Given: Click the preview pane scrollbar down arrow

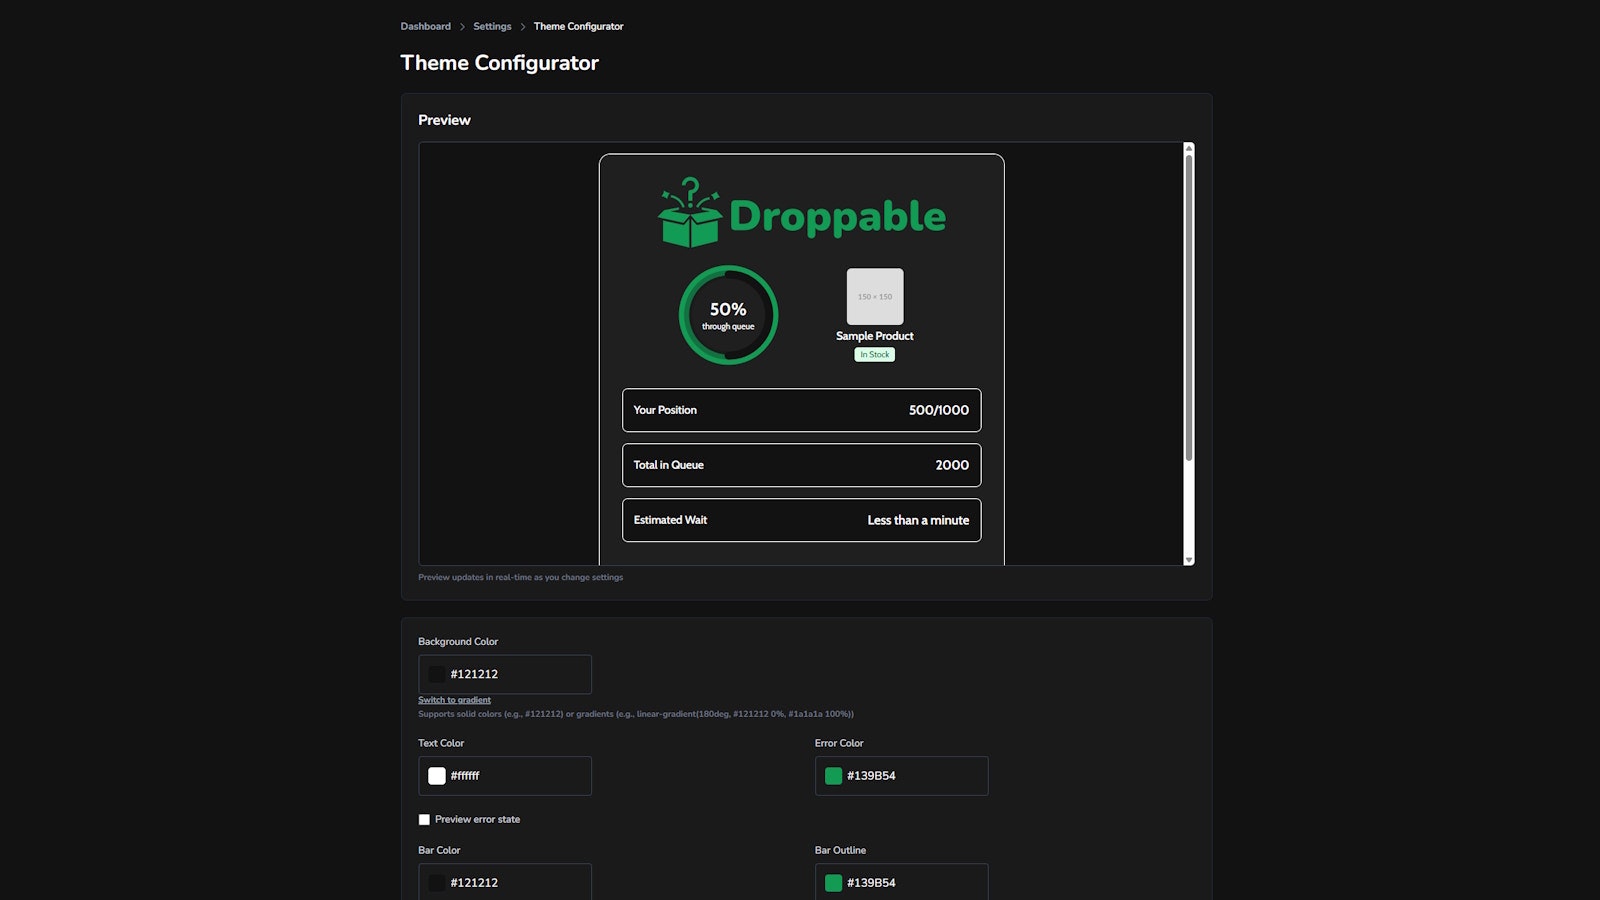Looking at the screenshot, I should coord(1188,560).
